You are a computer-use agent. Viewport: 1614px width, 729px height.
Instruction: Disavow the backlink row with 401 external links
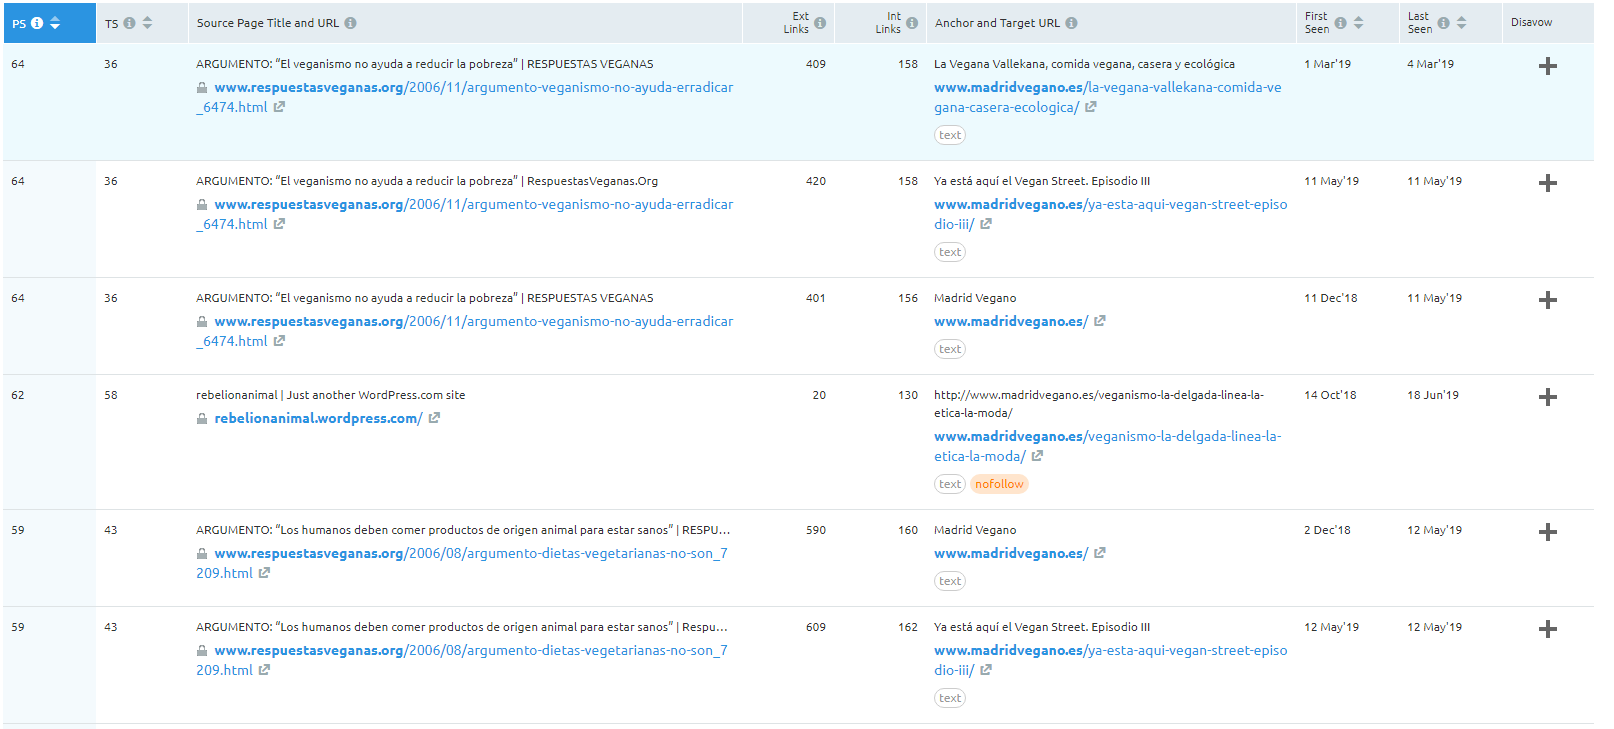coord(1548,300)
